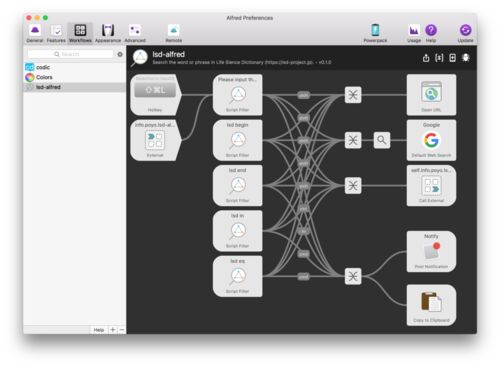
Task: Open the General preferences tab
Action: (x=35, y=34)
